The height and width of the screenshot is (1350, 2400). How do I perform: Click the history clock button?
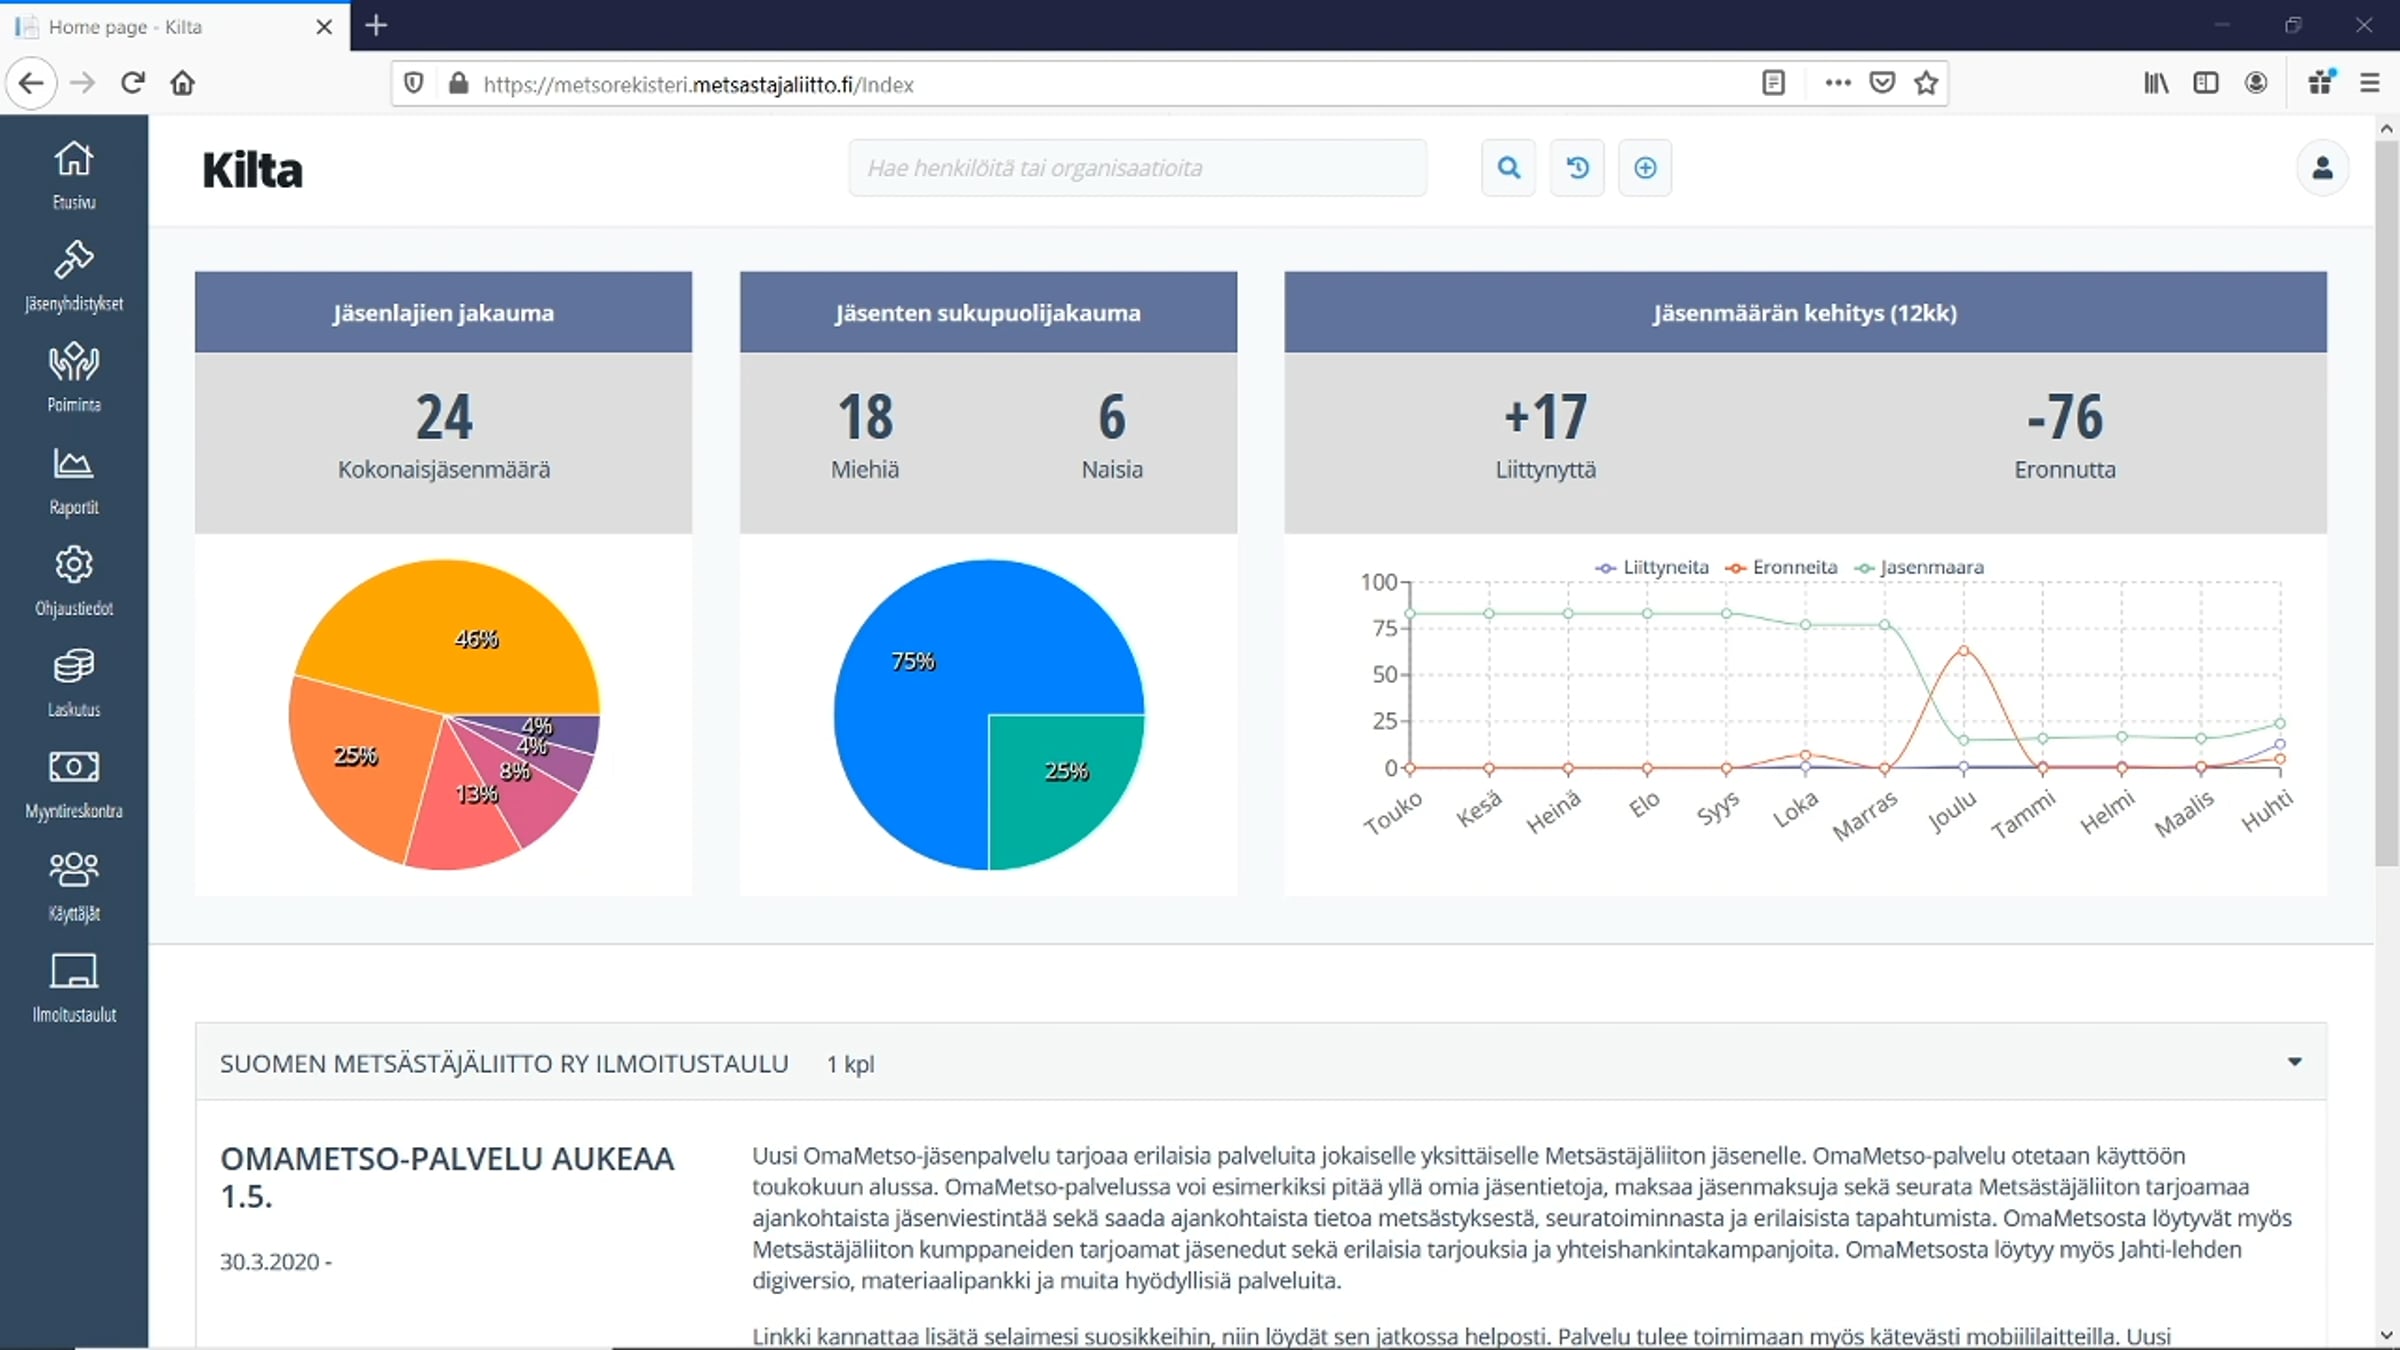coord(1577,168)
